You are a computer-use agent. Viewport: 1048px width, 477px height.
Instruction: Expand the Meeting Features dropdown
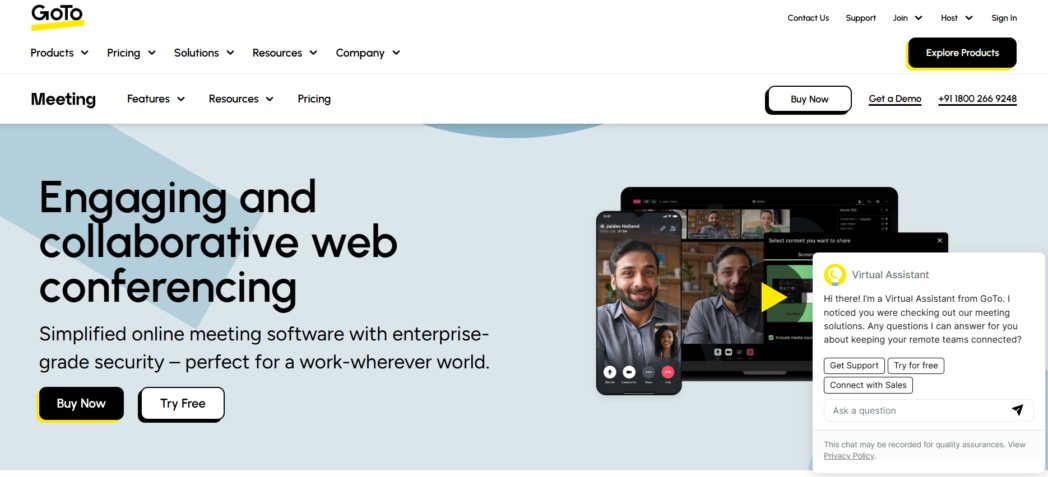(156, 99)
